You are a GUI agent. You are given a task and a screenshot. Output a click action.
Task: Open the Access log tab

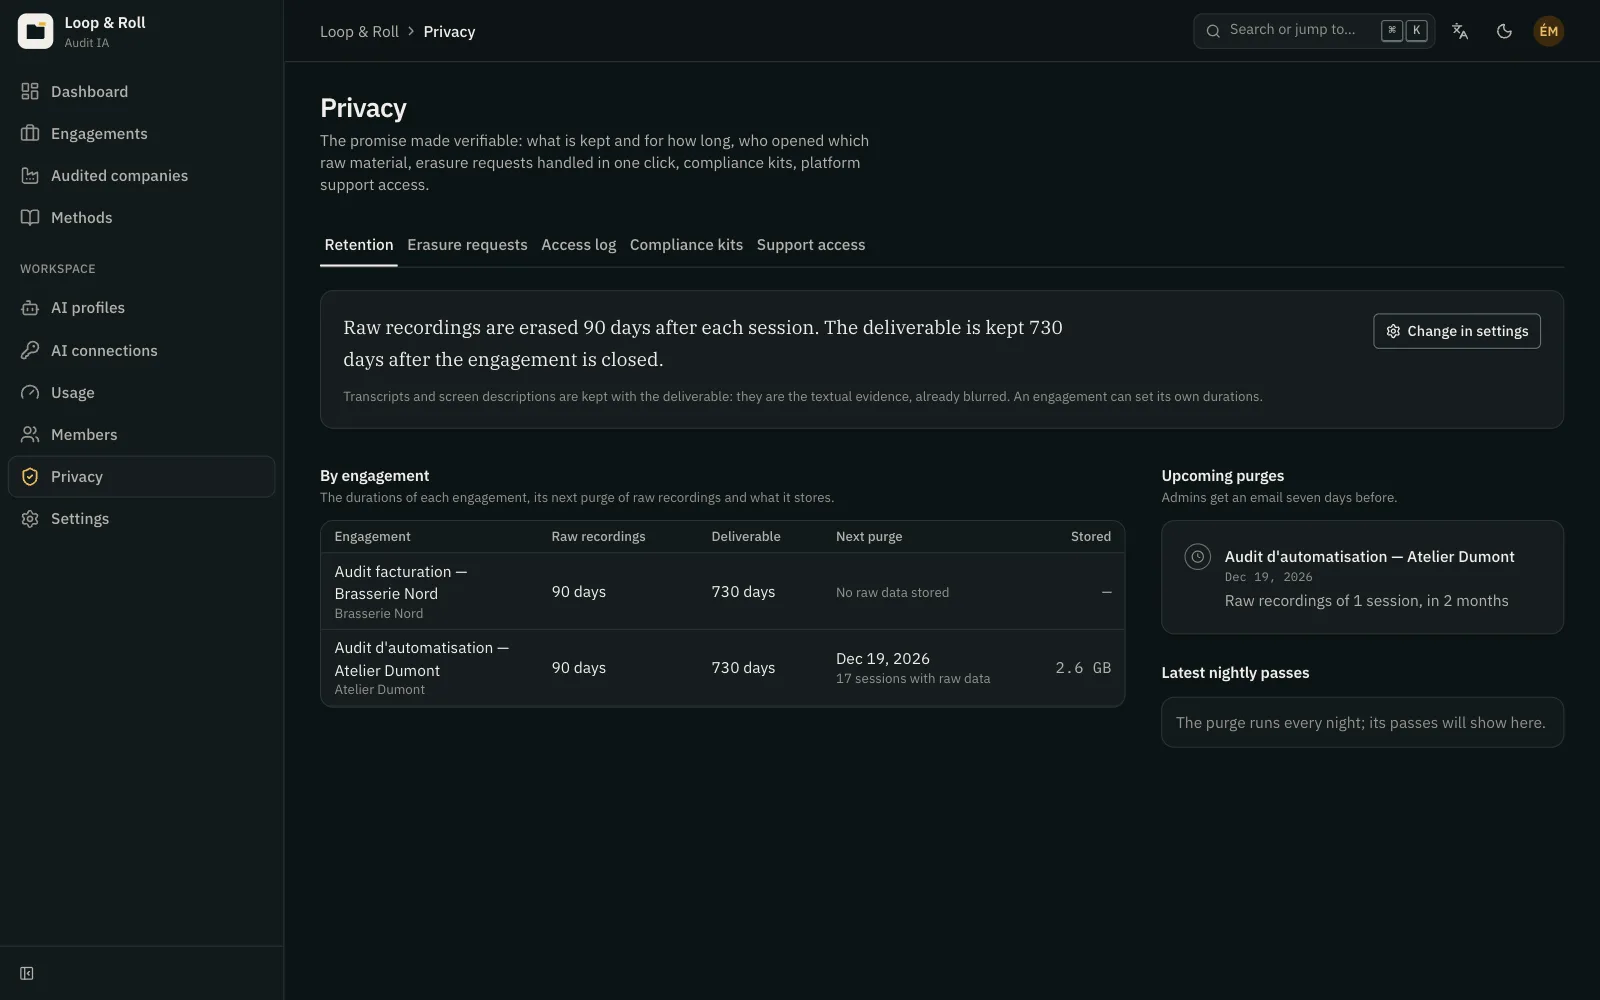pos(578,245)
